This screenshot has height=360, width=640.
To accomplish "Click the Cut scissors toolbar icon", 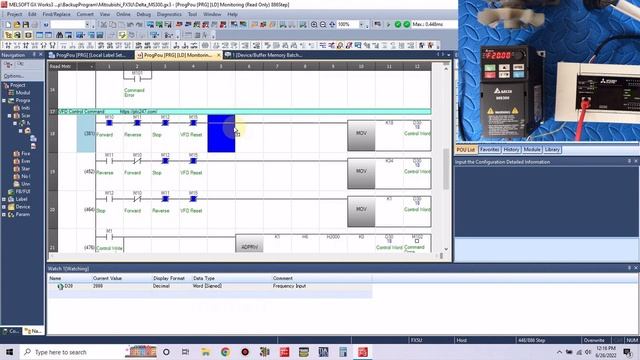I will coord(104,25).
